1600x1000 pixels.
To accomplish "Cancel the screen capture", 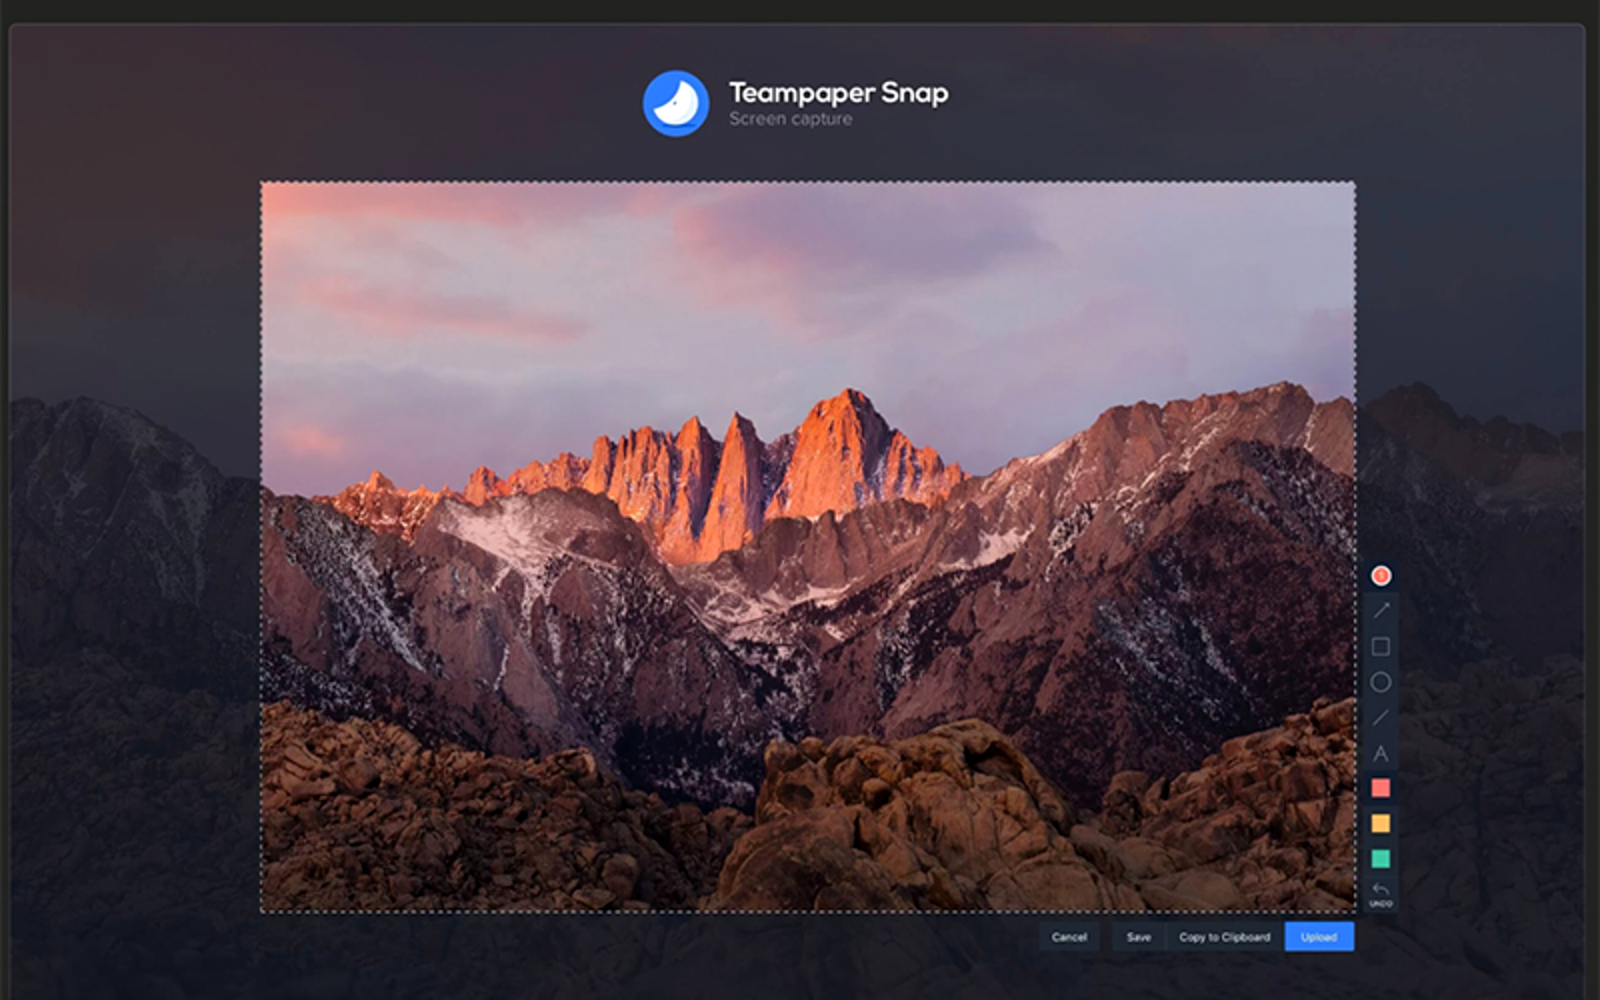I will pos(1069,937).
